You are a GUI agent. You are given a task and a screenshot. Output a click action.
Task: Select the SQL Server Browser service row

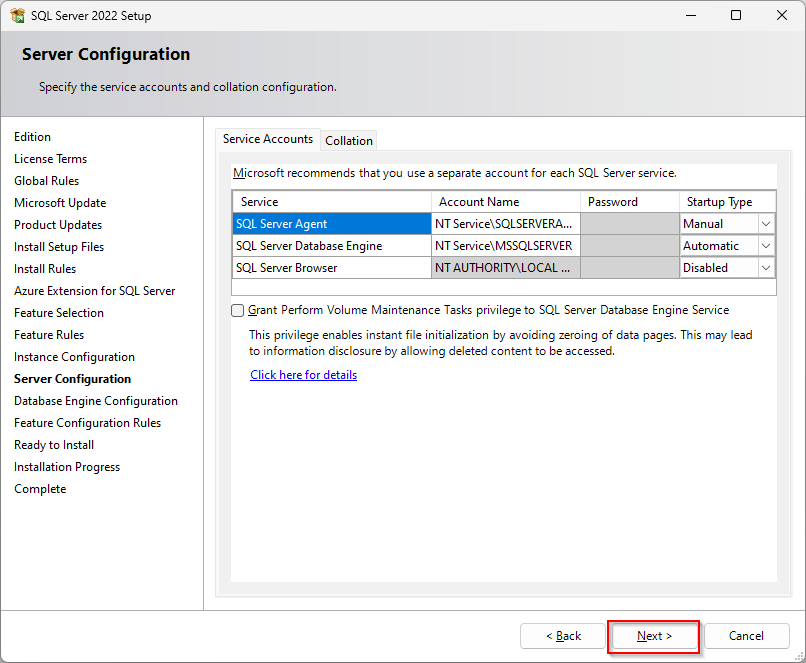pyautogui.click(x=331, y=268)
